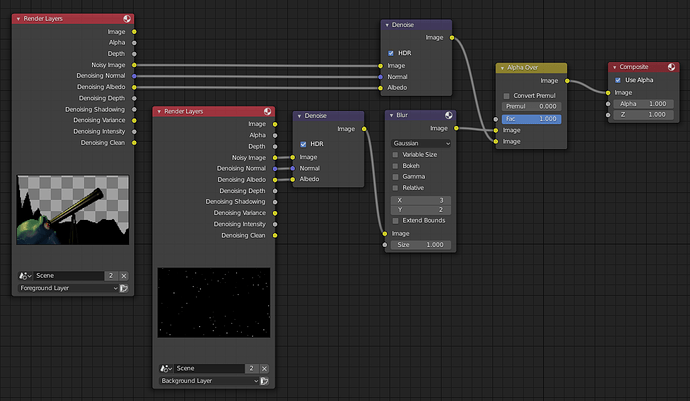Click the Premul 0.000 slider

point(531,107)
